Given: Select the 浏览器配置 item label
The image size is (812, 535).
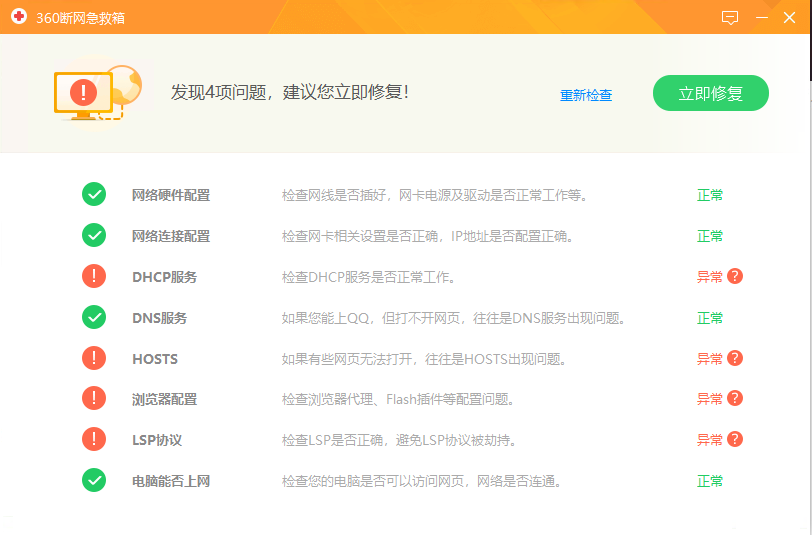Looking at the screenshot, I should coord(164,399).
